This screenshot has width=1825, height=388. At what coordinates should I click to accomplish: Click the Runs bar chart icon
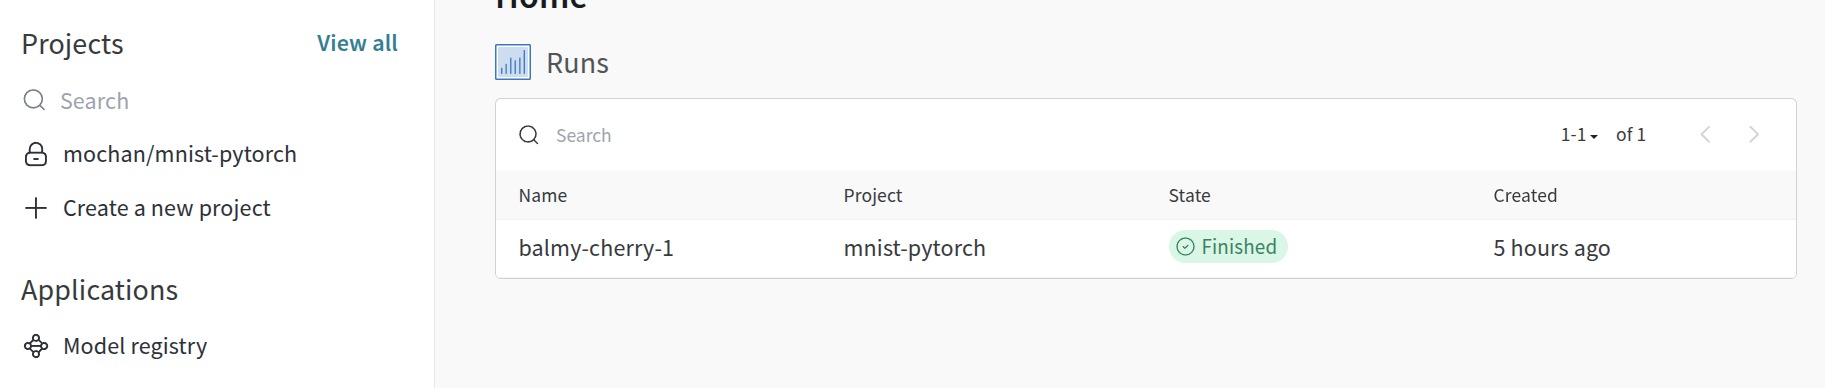tap(513, 62)
